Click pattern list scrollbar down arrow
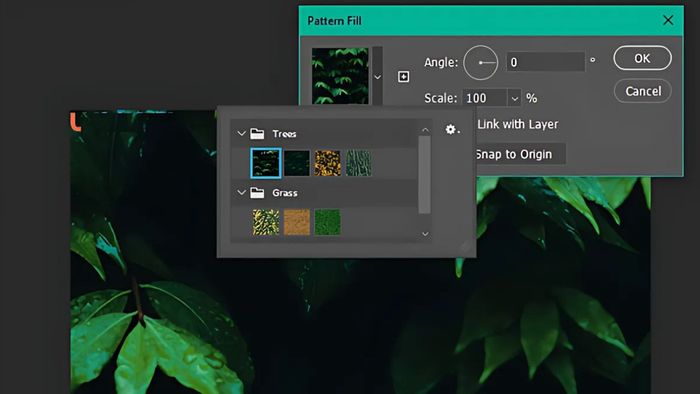This screenshot has width=700, height=394. point(425,234)
